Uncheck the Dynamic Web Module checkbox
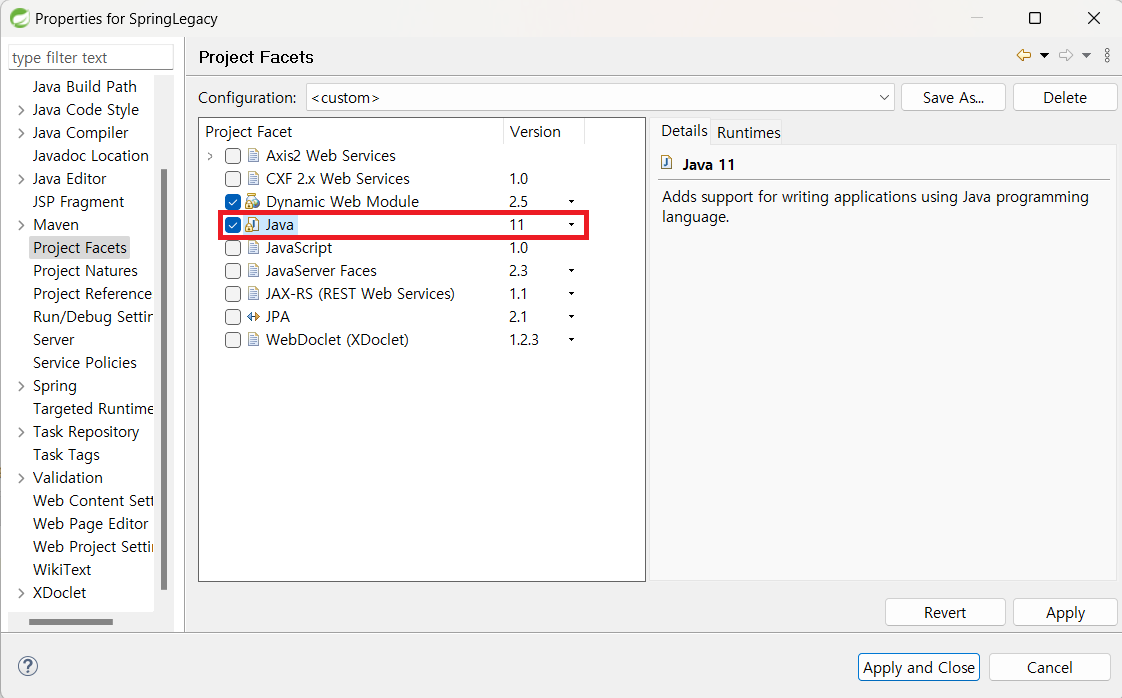The width and height of the screenshot is (1122, 698). pos(233,202)
